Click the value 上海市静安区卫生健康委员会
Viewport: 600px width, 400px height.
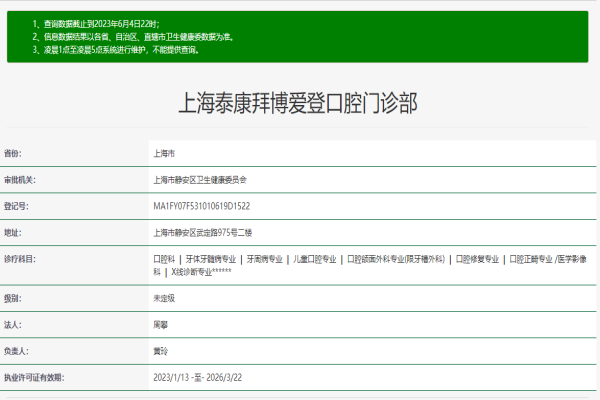(200, 180)
